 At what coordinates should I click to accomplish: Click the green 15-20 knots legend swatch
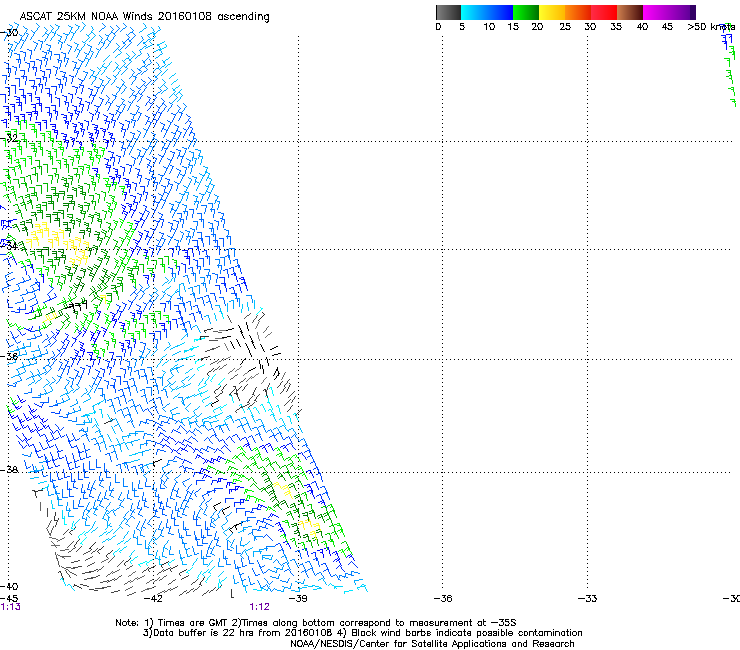(x=526, y=12)
